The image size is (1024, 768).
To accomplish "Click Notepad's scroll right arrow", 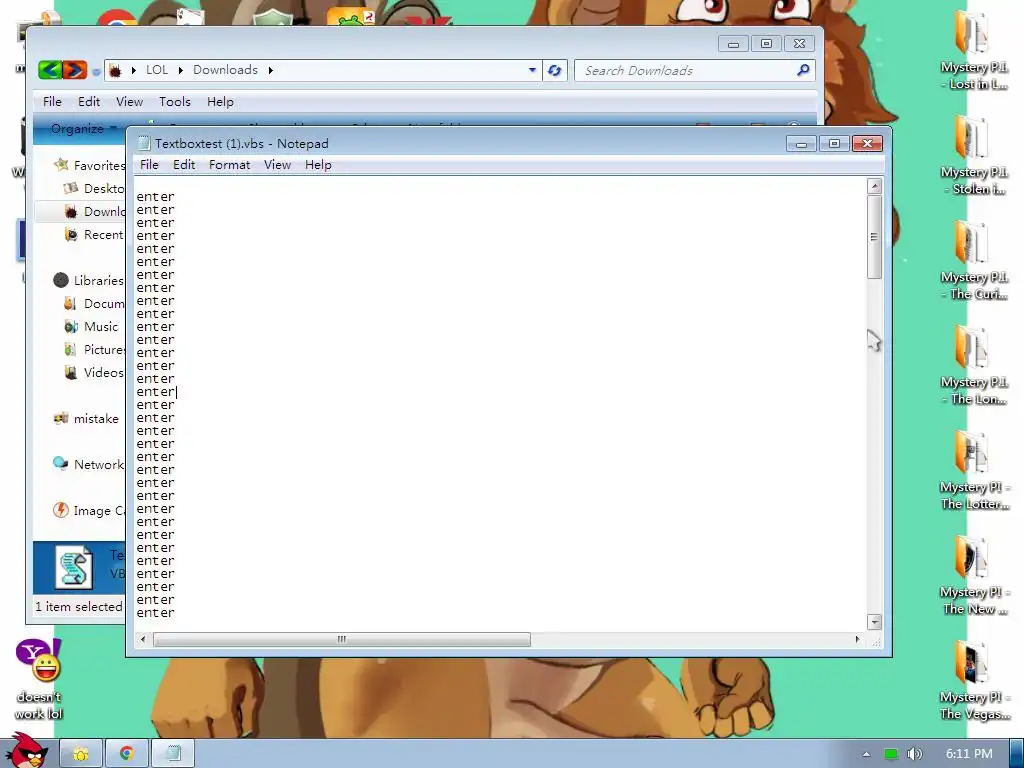I will 857,639.
